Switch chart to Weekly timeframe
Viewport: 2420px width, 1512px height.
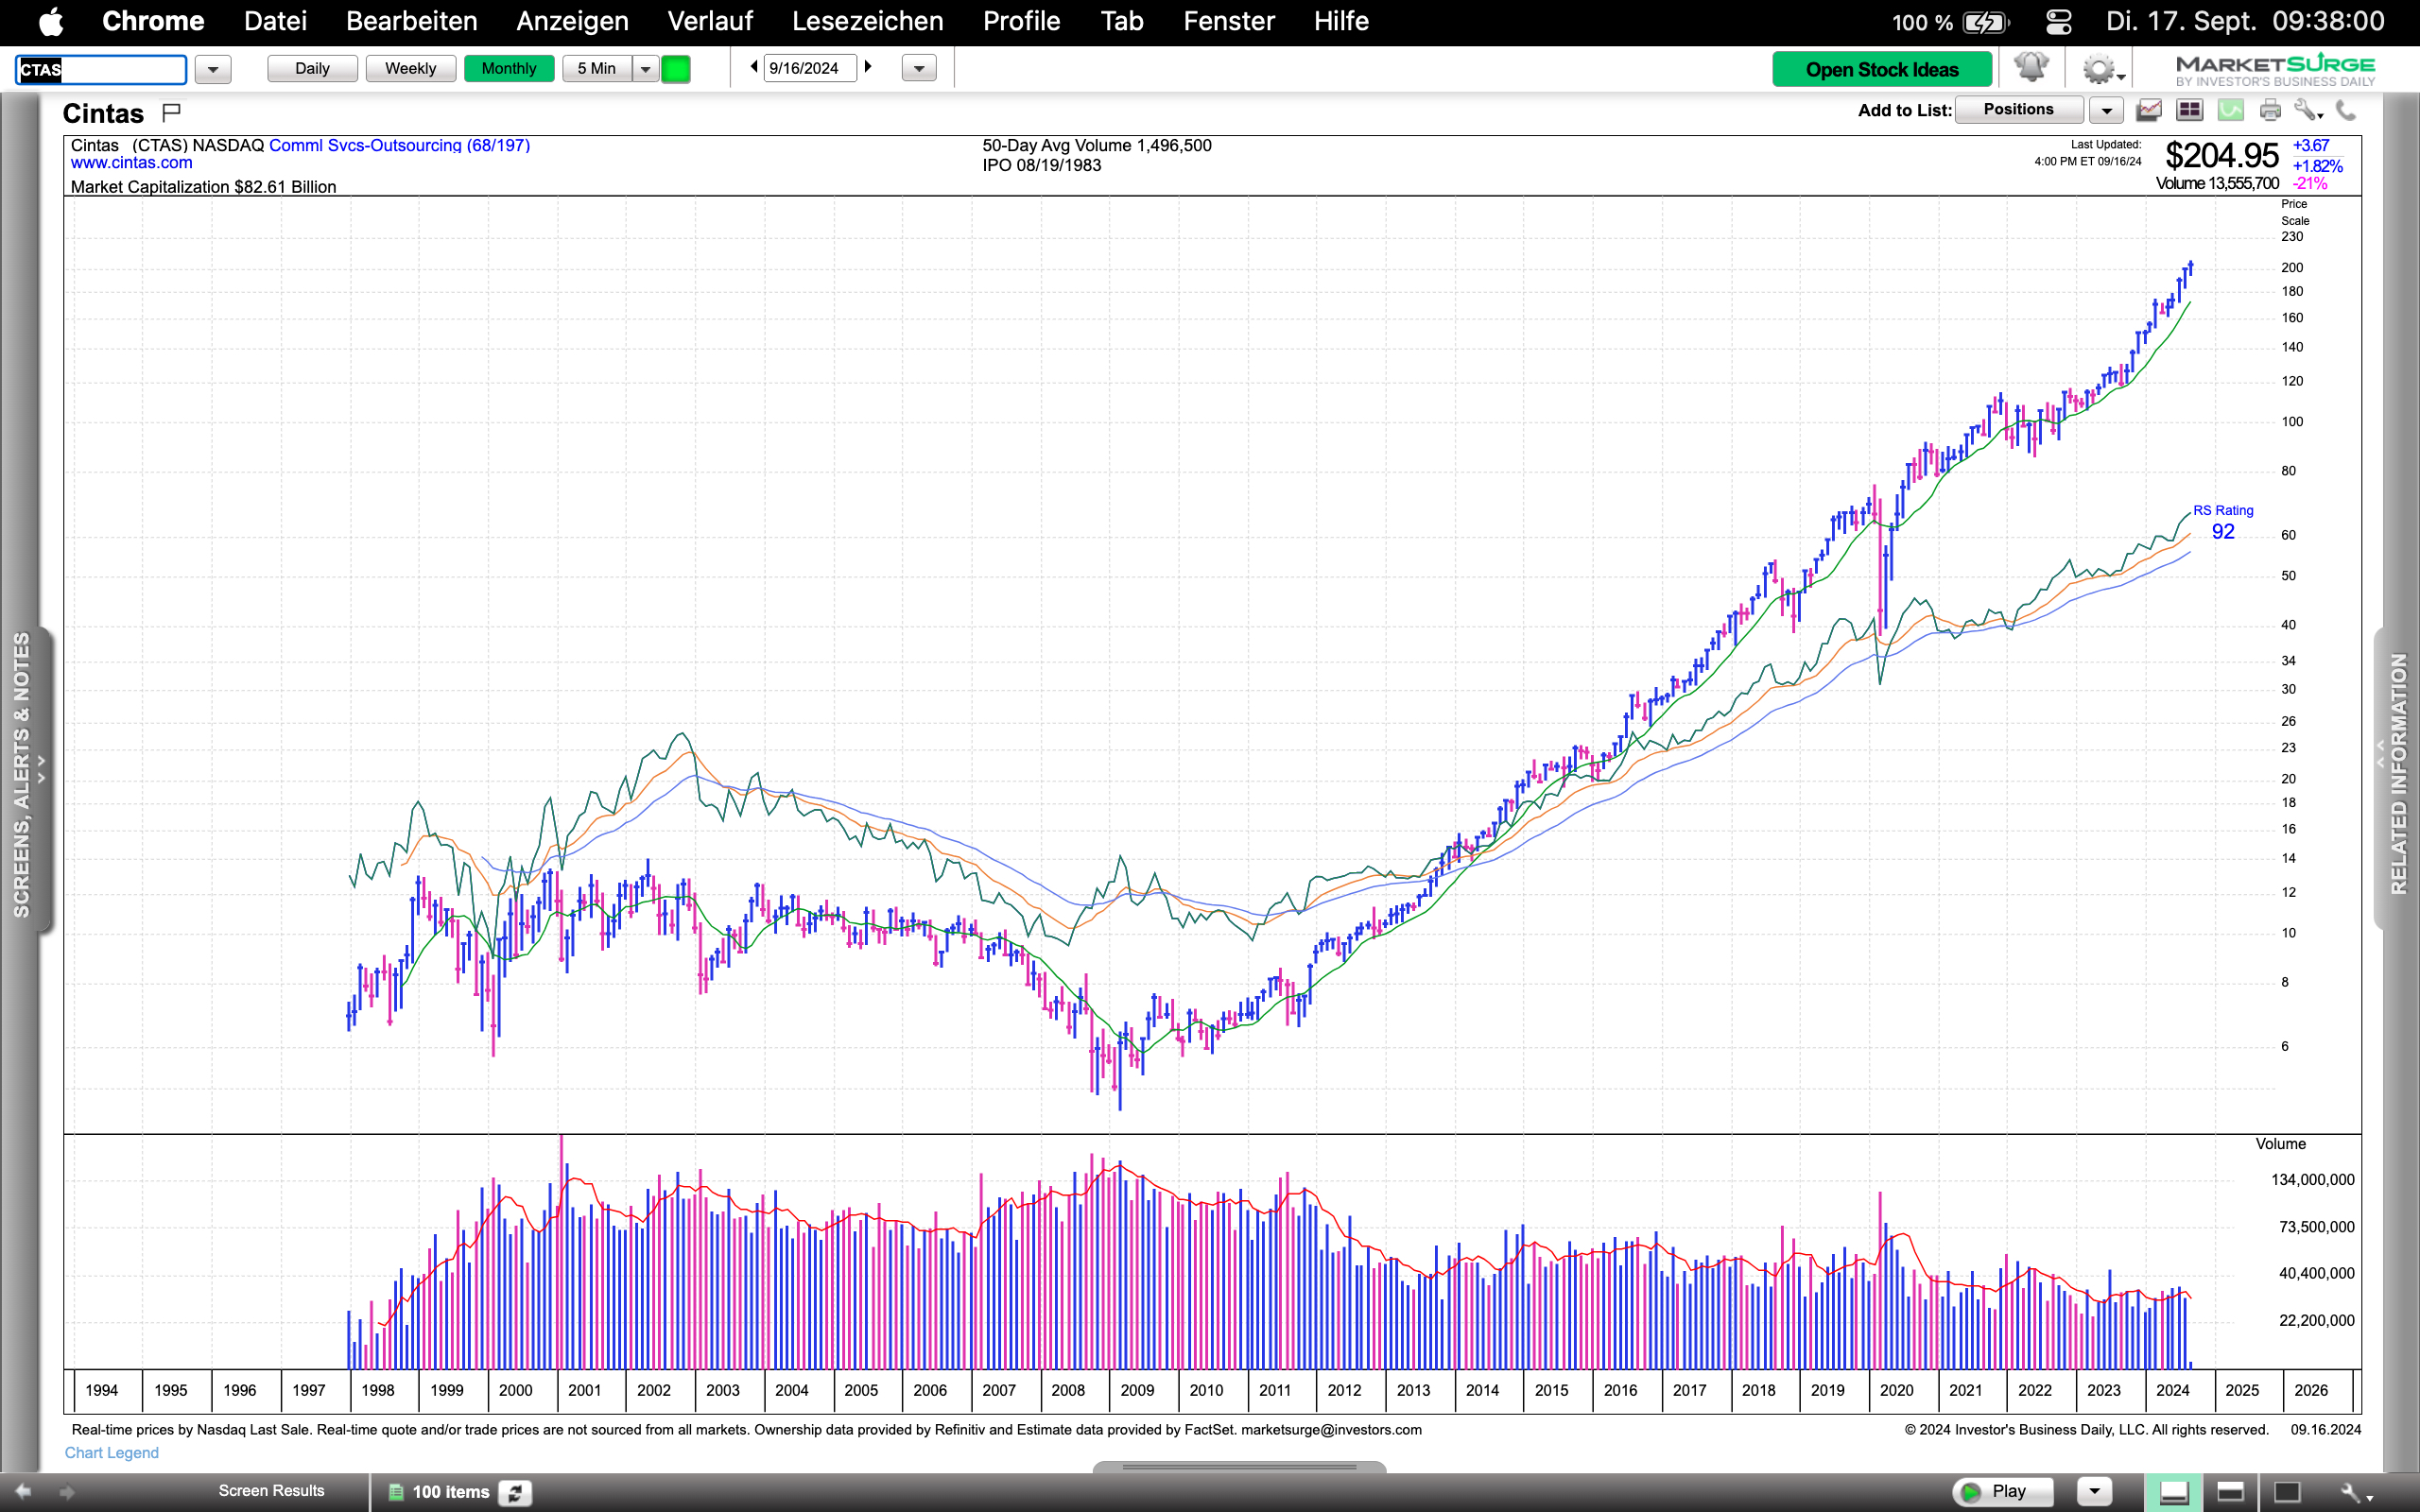pyautogui.click(x=410, y=68)
